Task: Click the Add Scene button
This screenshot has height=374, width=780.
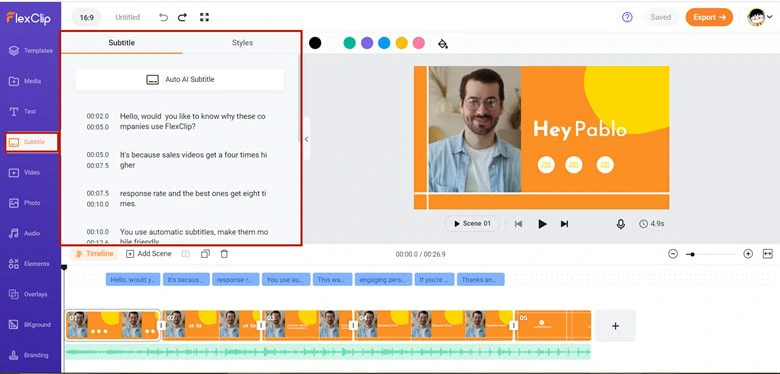Action: [149, 254]
